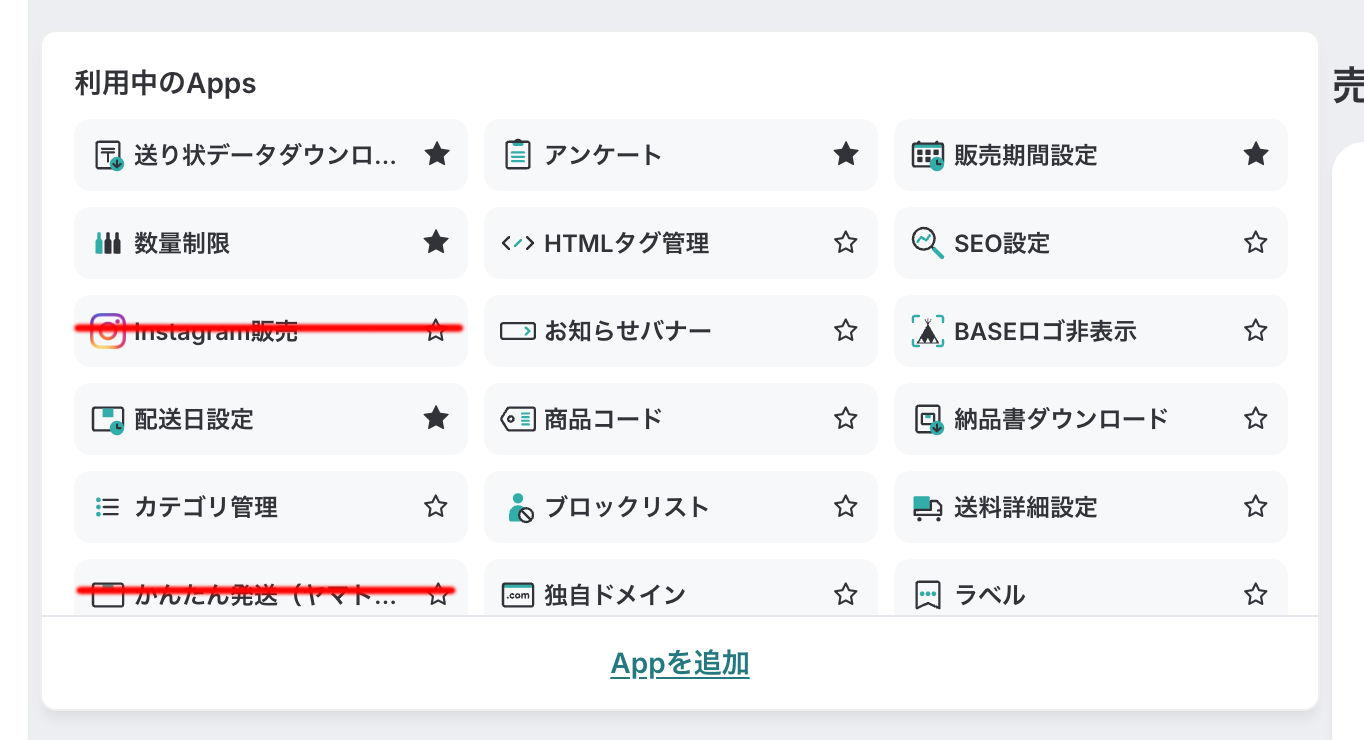1364x740 pixels.
Task: Click the HTMLタグ管理 code icon
Action: point(518,243)
